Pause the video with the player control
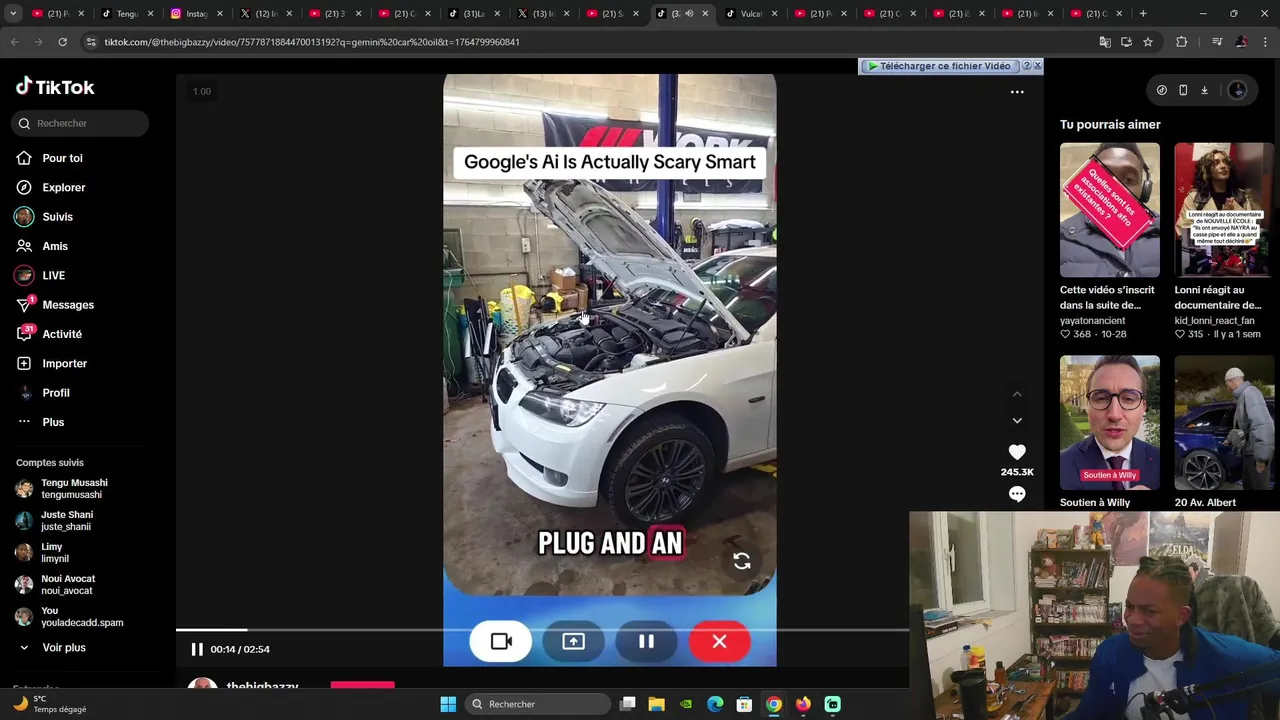This screenshot has height=720, width=1280. coord(197,649)
